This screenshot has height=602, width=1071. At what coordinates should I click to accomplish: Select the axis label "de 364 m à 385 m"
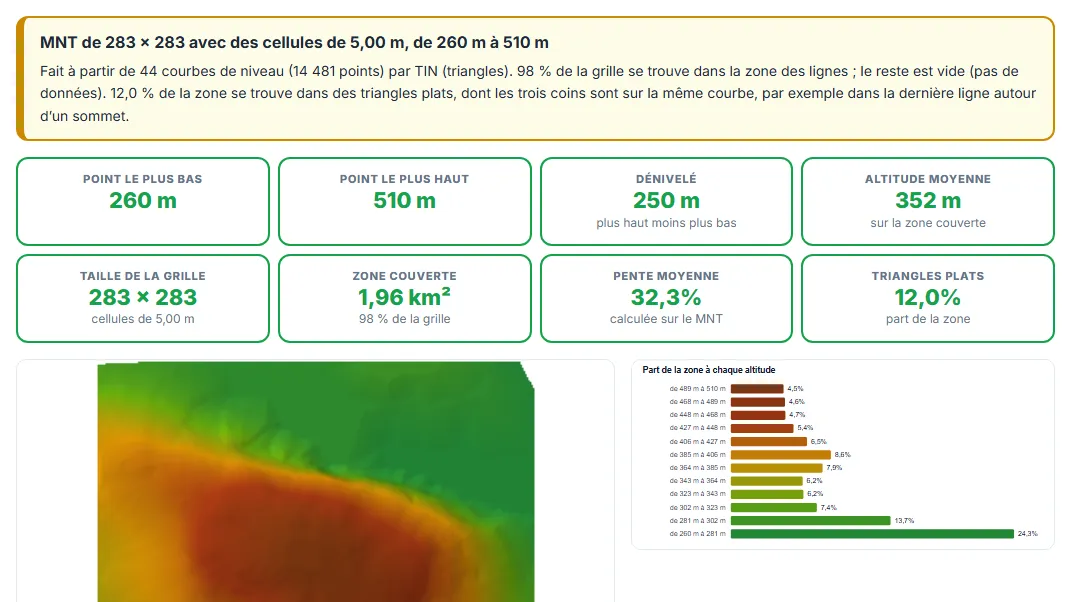[x=697, y=468]
